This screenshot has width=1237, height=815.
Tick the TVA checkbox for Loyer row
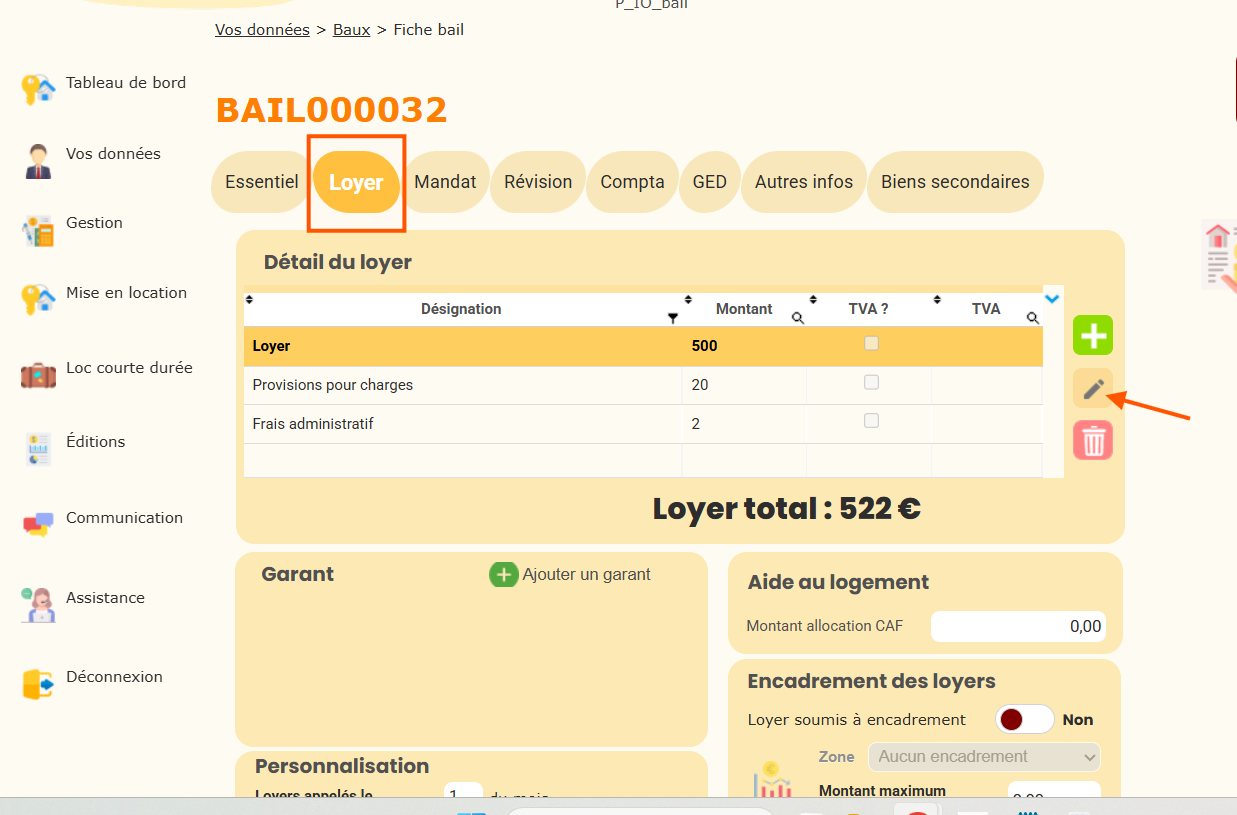pos(871,343)
